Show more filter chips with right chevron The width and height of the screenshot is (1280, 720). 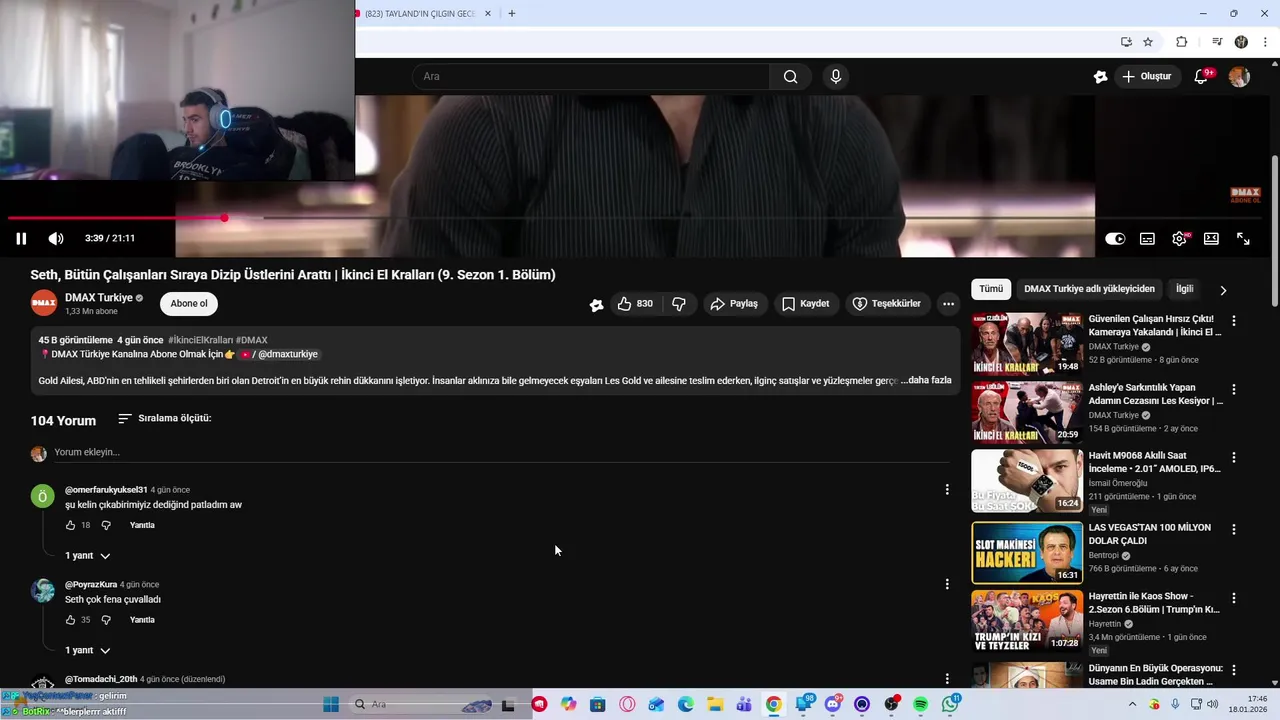coord(1222,290)
